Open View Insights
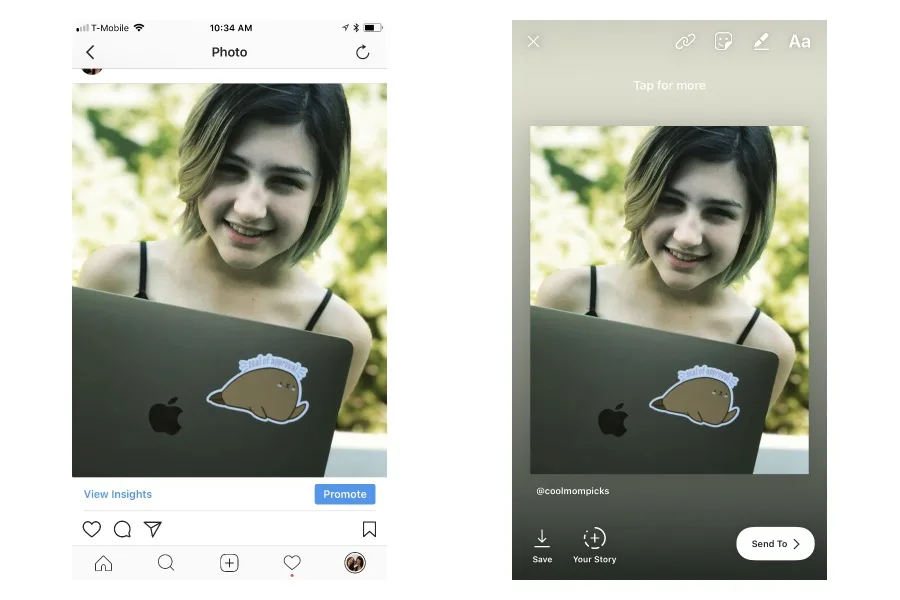 117,493
